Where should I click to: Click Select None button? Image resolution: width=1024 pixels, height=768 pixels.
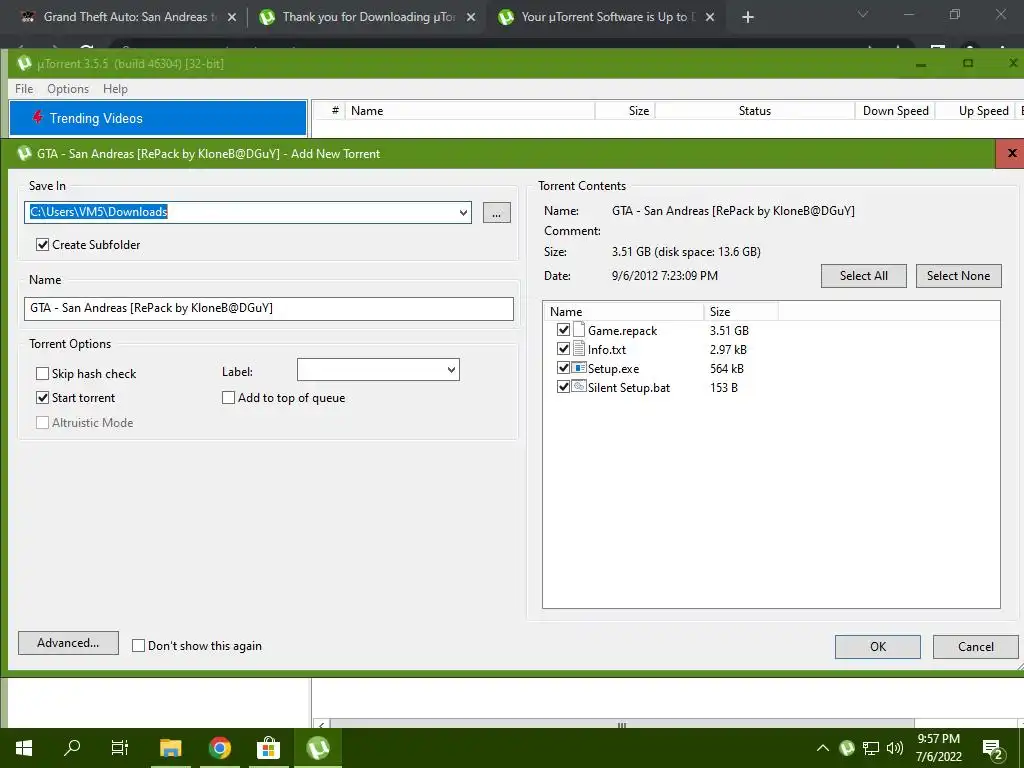click(958, 276)
